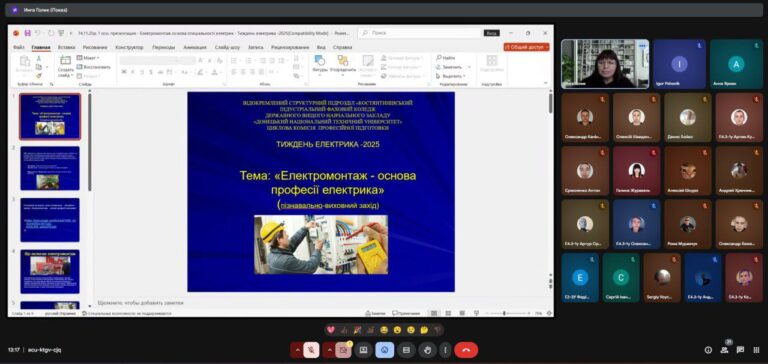Image resolution: width=768 pixels, height=364 pixels.
Task: Select participant tile with letter A avatar
Action: point(736,64)
